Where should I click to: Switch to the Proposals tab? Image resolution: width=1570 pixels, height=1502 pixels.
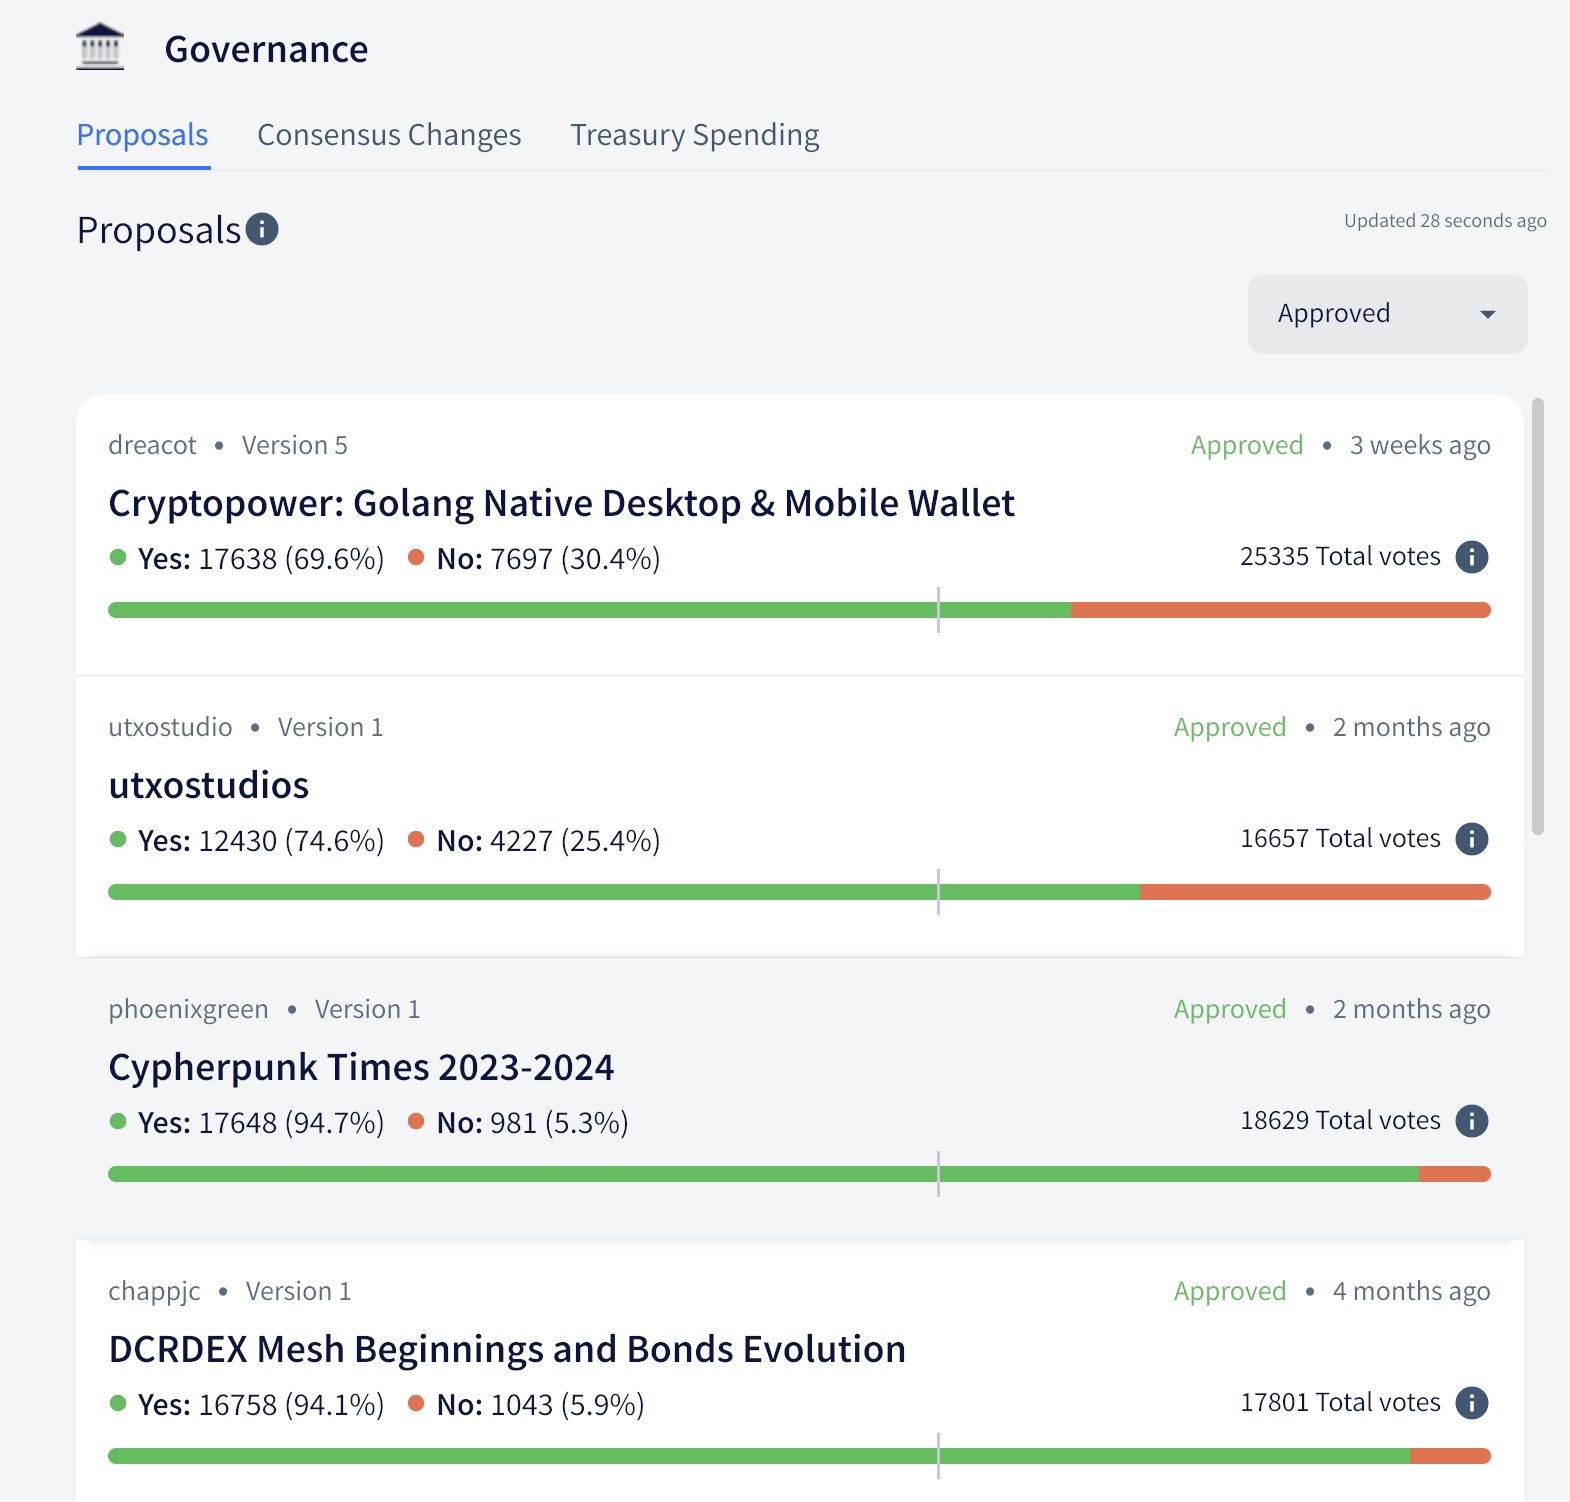tap(143, 135)
